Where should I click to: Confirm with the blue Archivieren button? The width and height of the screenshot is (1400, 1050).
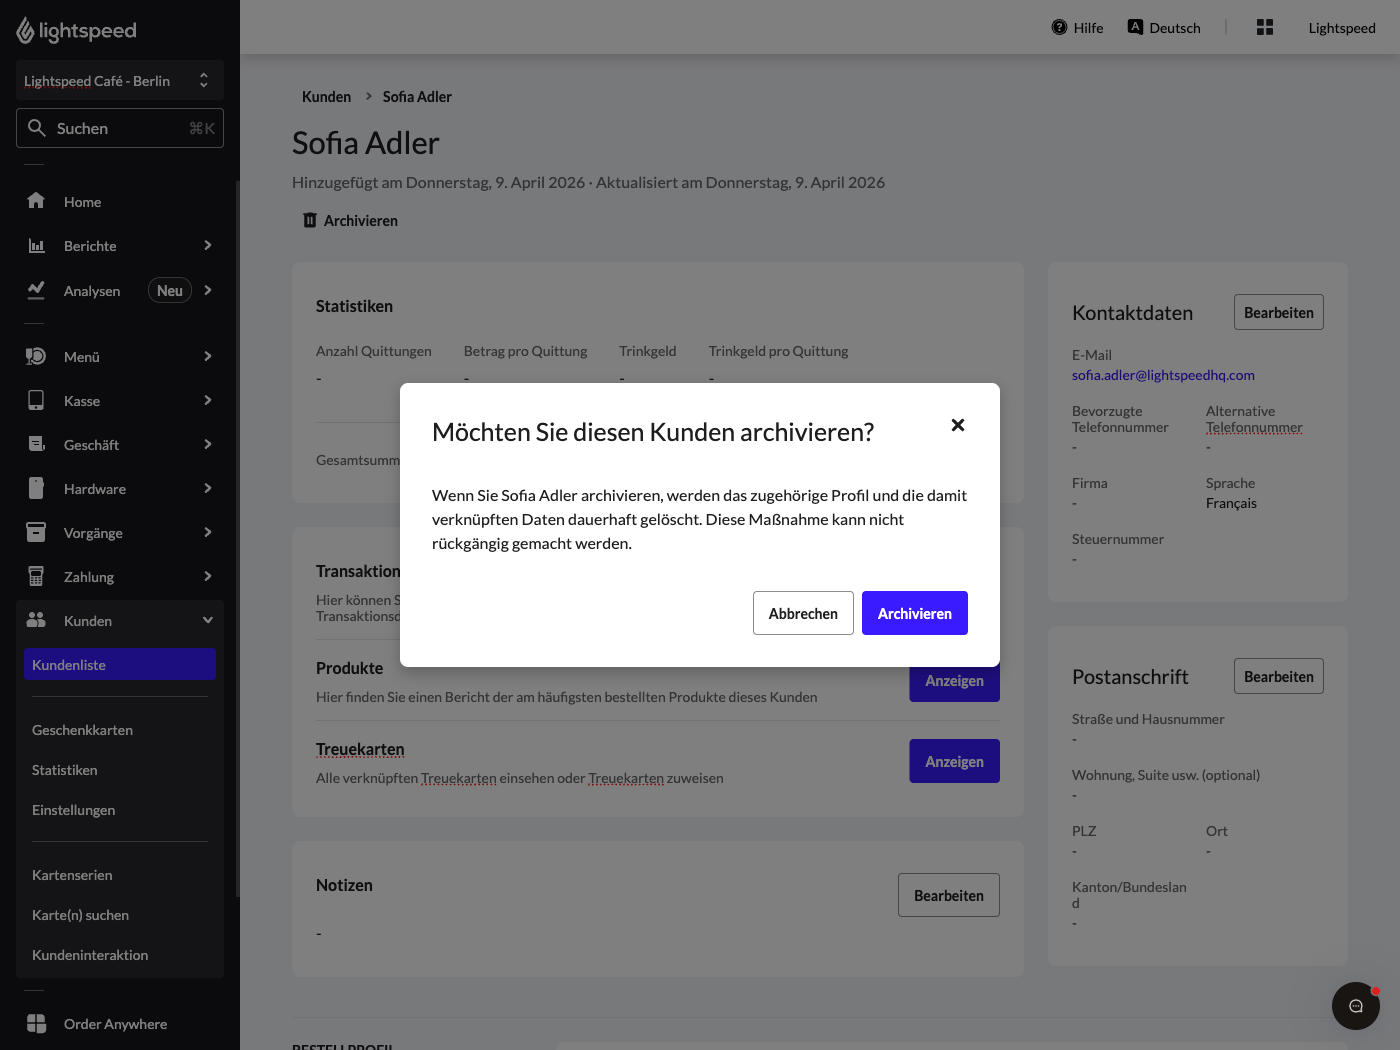pos(915,613)
